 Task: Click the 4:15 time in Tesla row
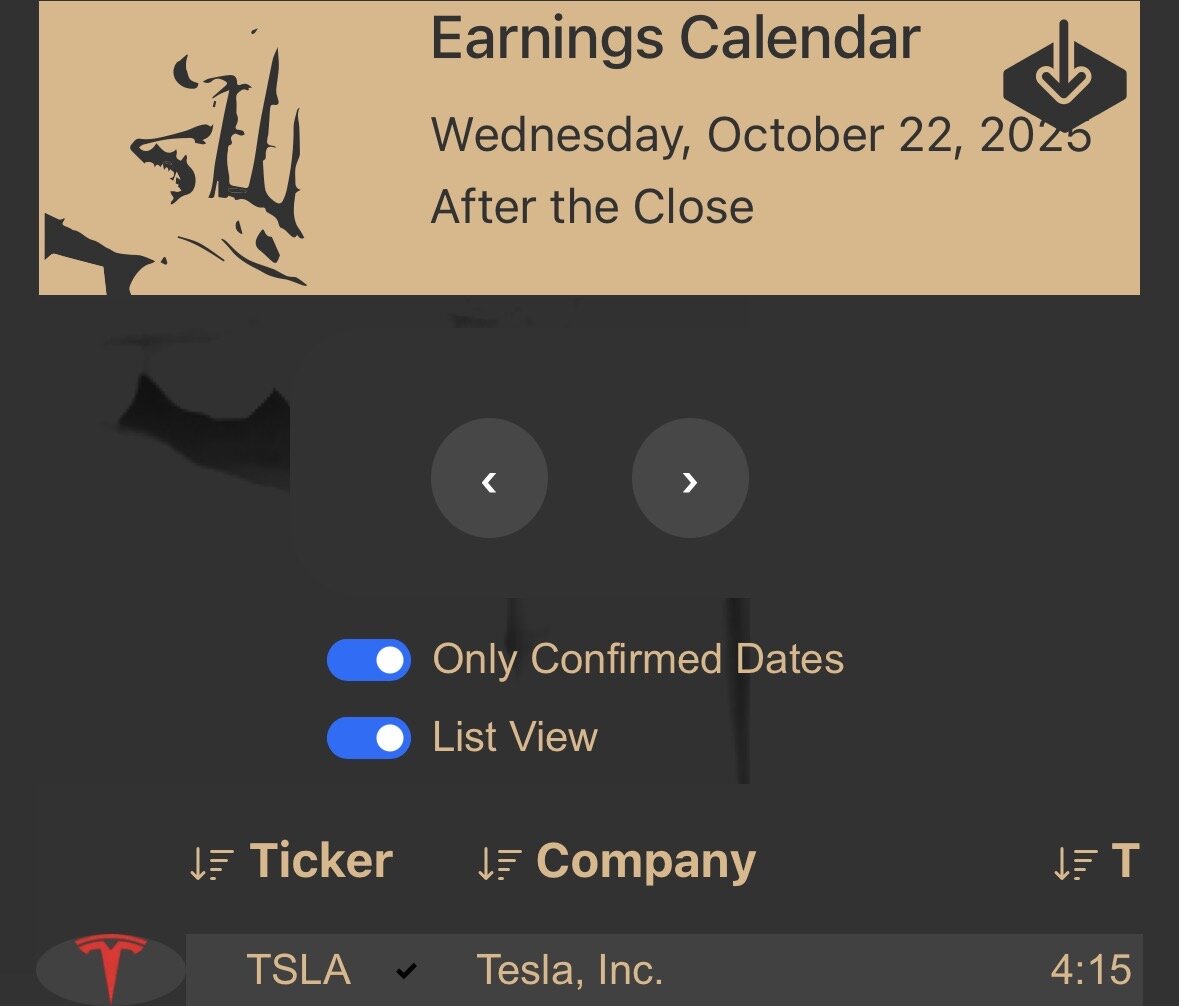(x=1090, y=970)
